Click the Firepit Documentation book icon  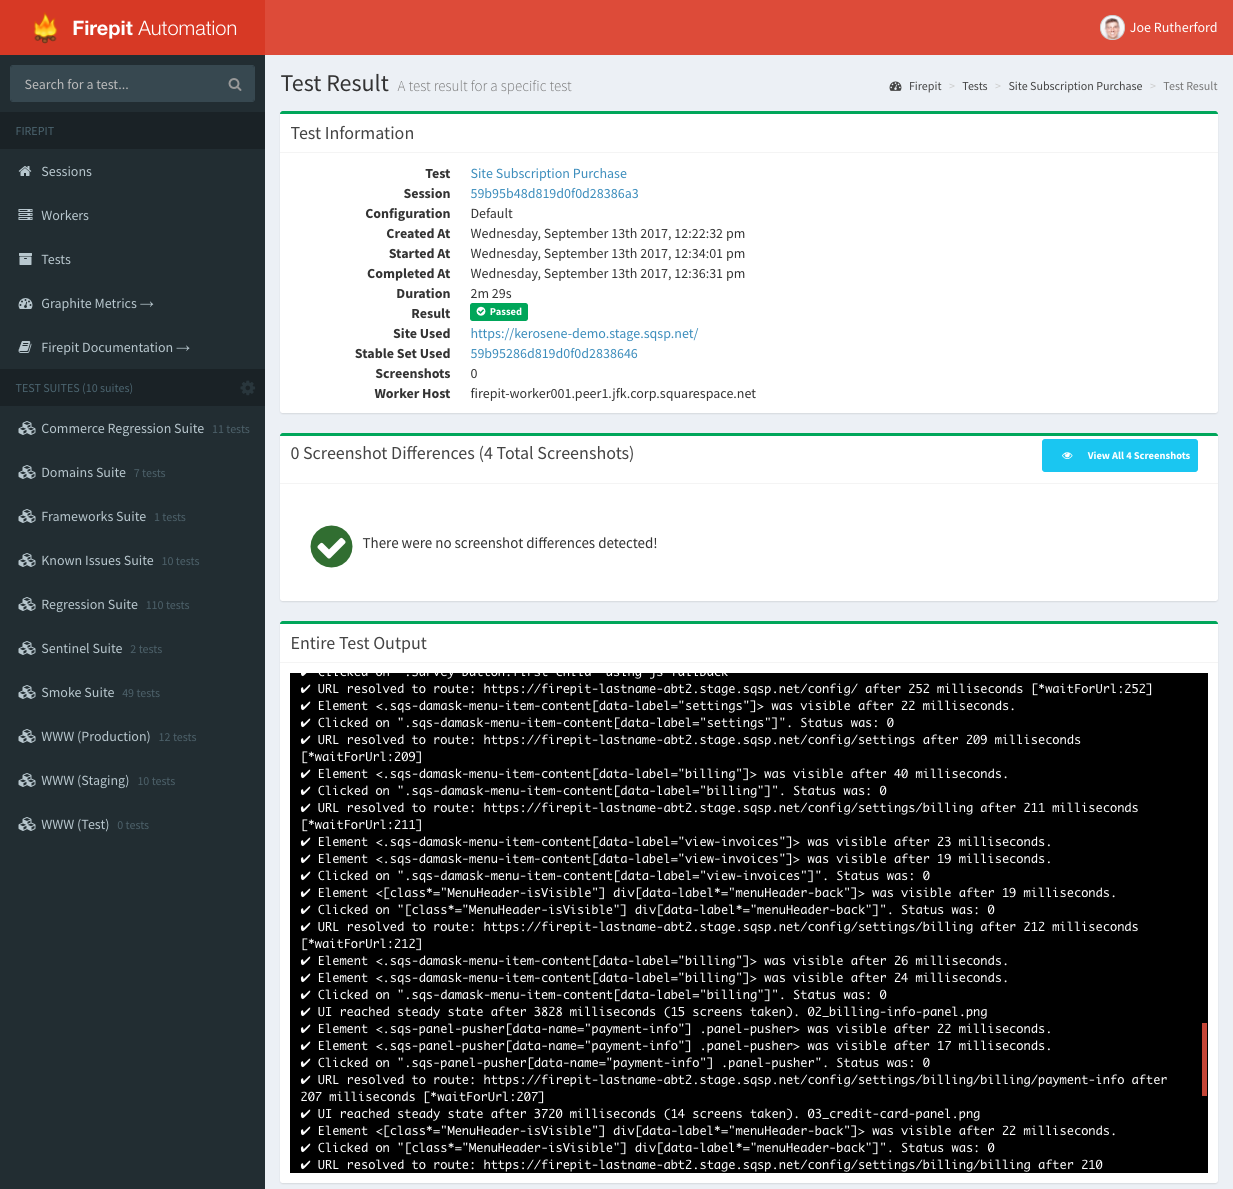pos(25,348)
